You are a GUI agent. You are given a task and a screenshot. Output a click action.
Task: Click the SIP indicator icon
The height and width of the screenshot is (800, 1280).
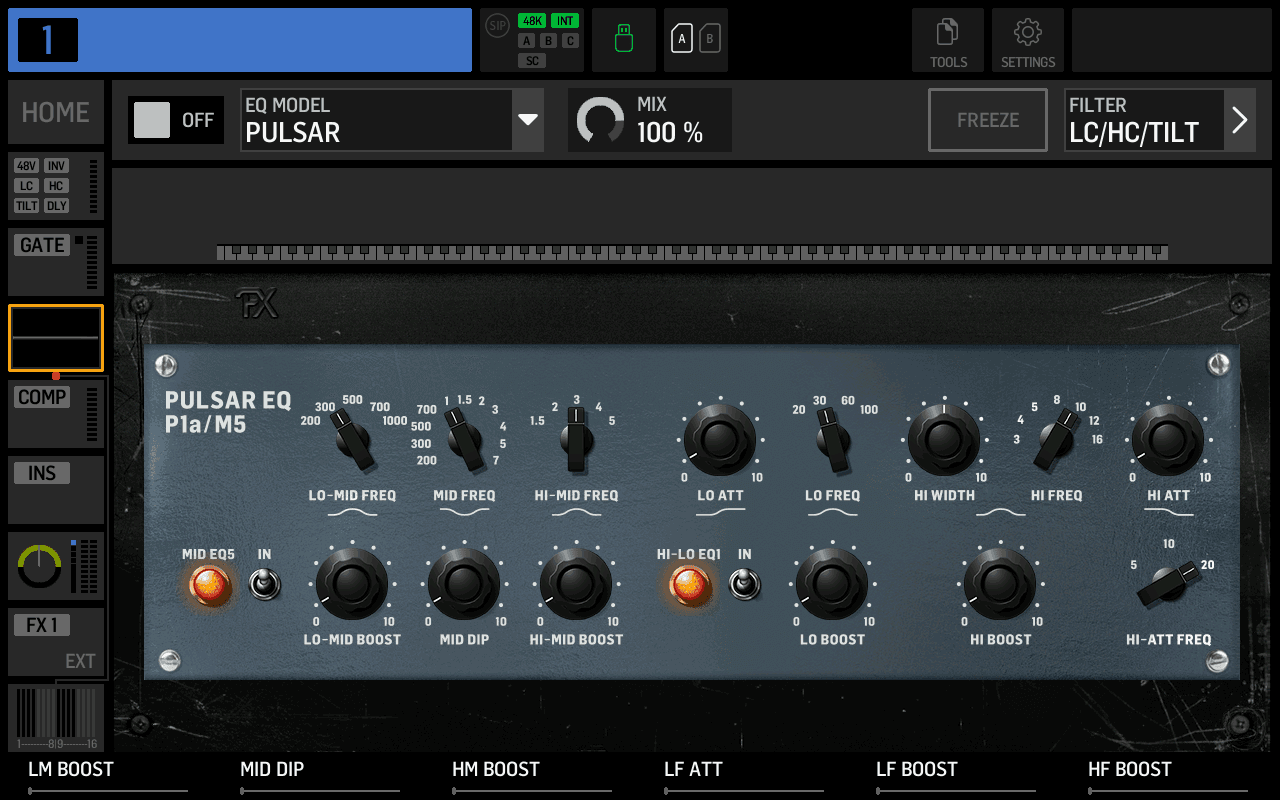click(498, 25)
